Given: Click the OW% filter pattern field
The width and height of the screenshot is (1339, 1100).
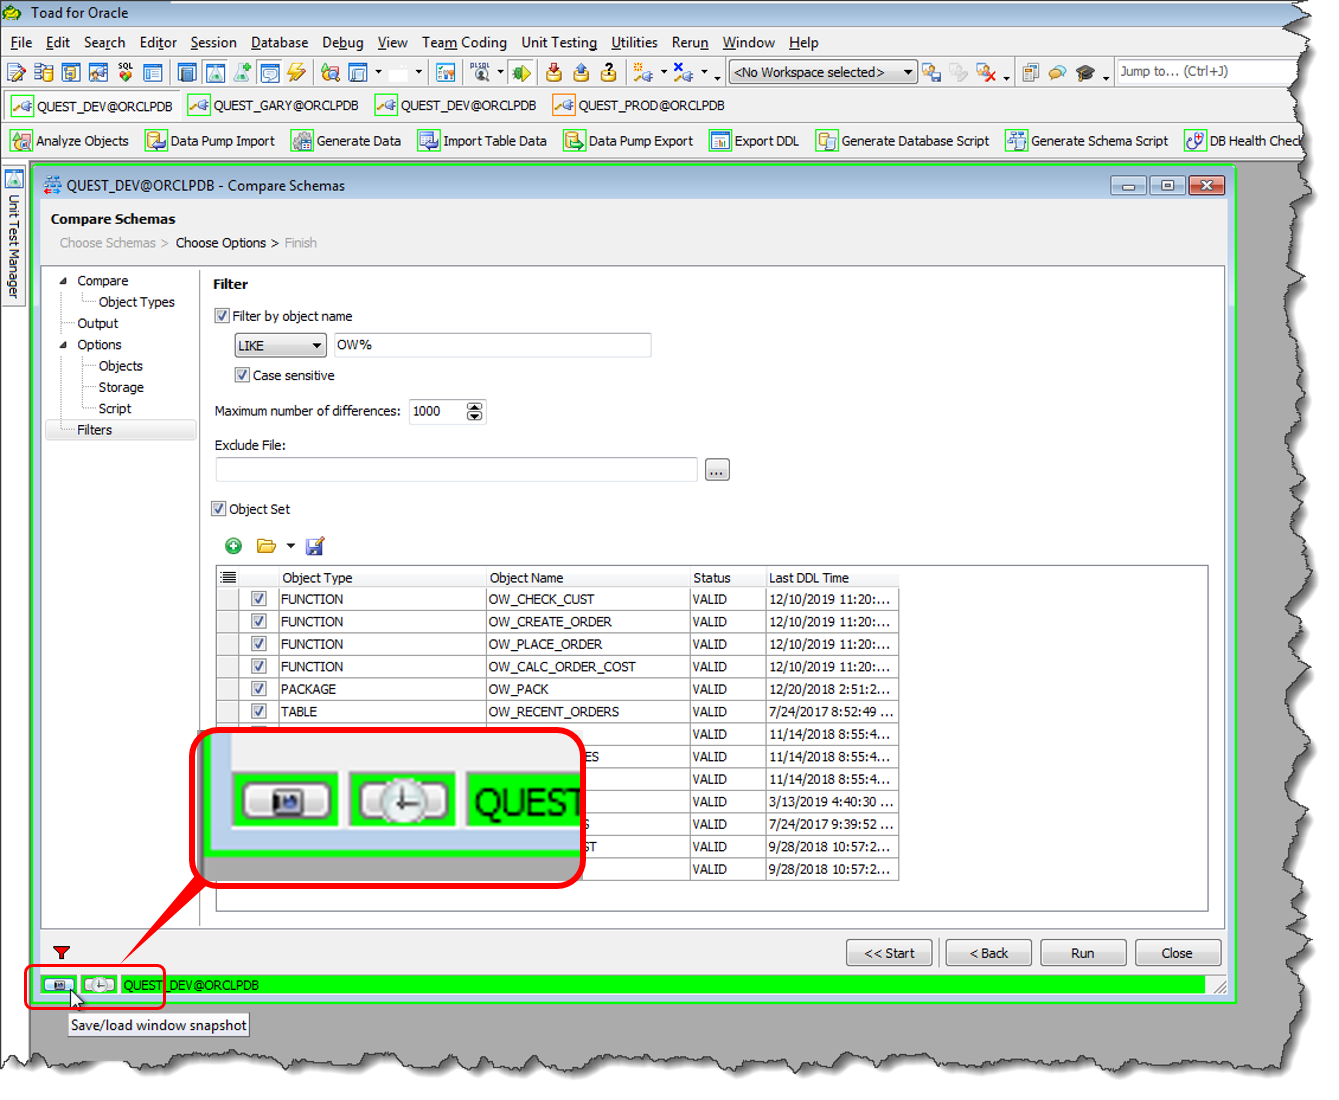Looking at the screenshot, I should click(492, 345).
